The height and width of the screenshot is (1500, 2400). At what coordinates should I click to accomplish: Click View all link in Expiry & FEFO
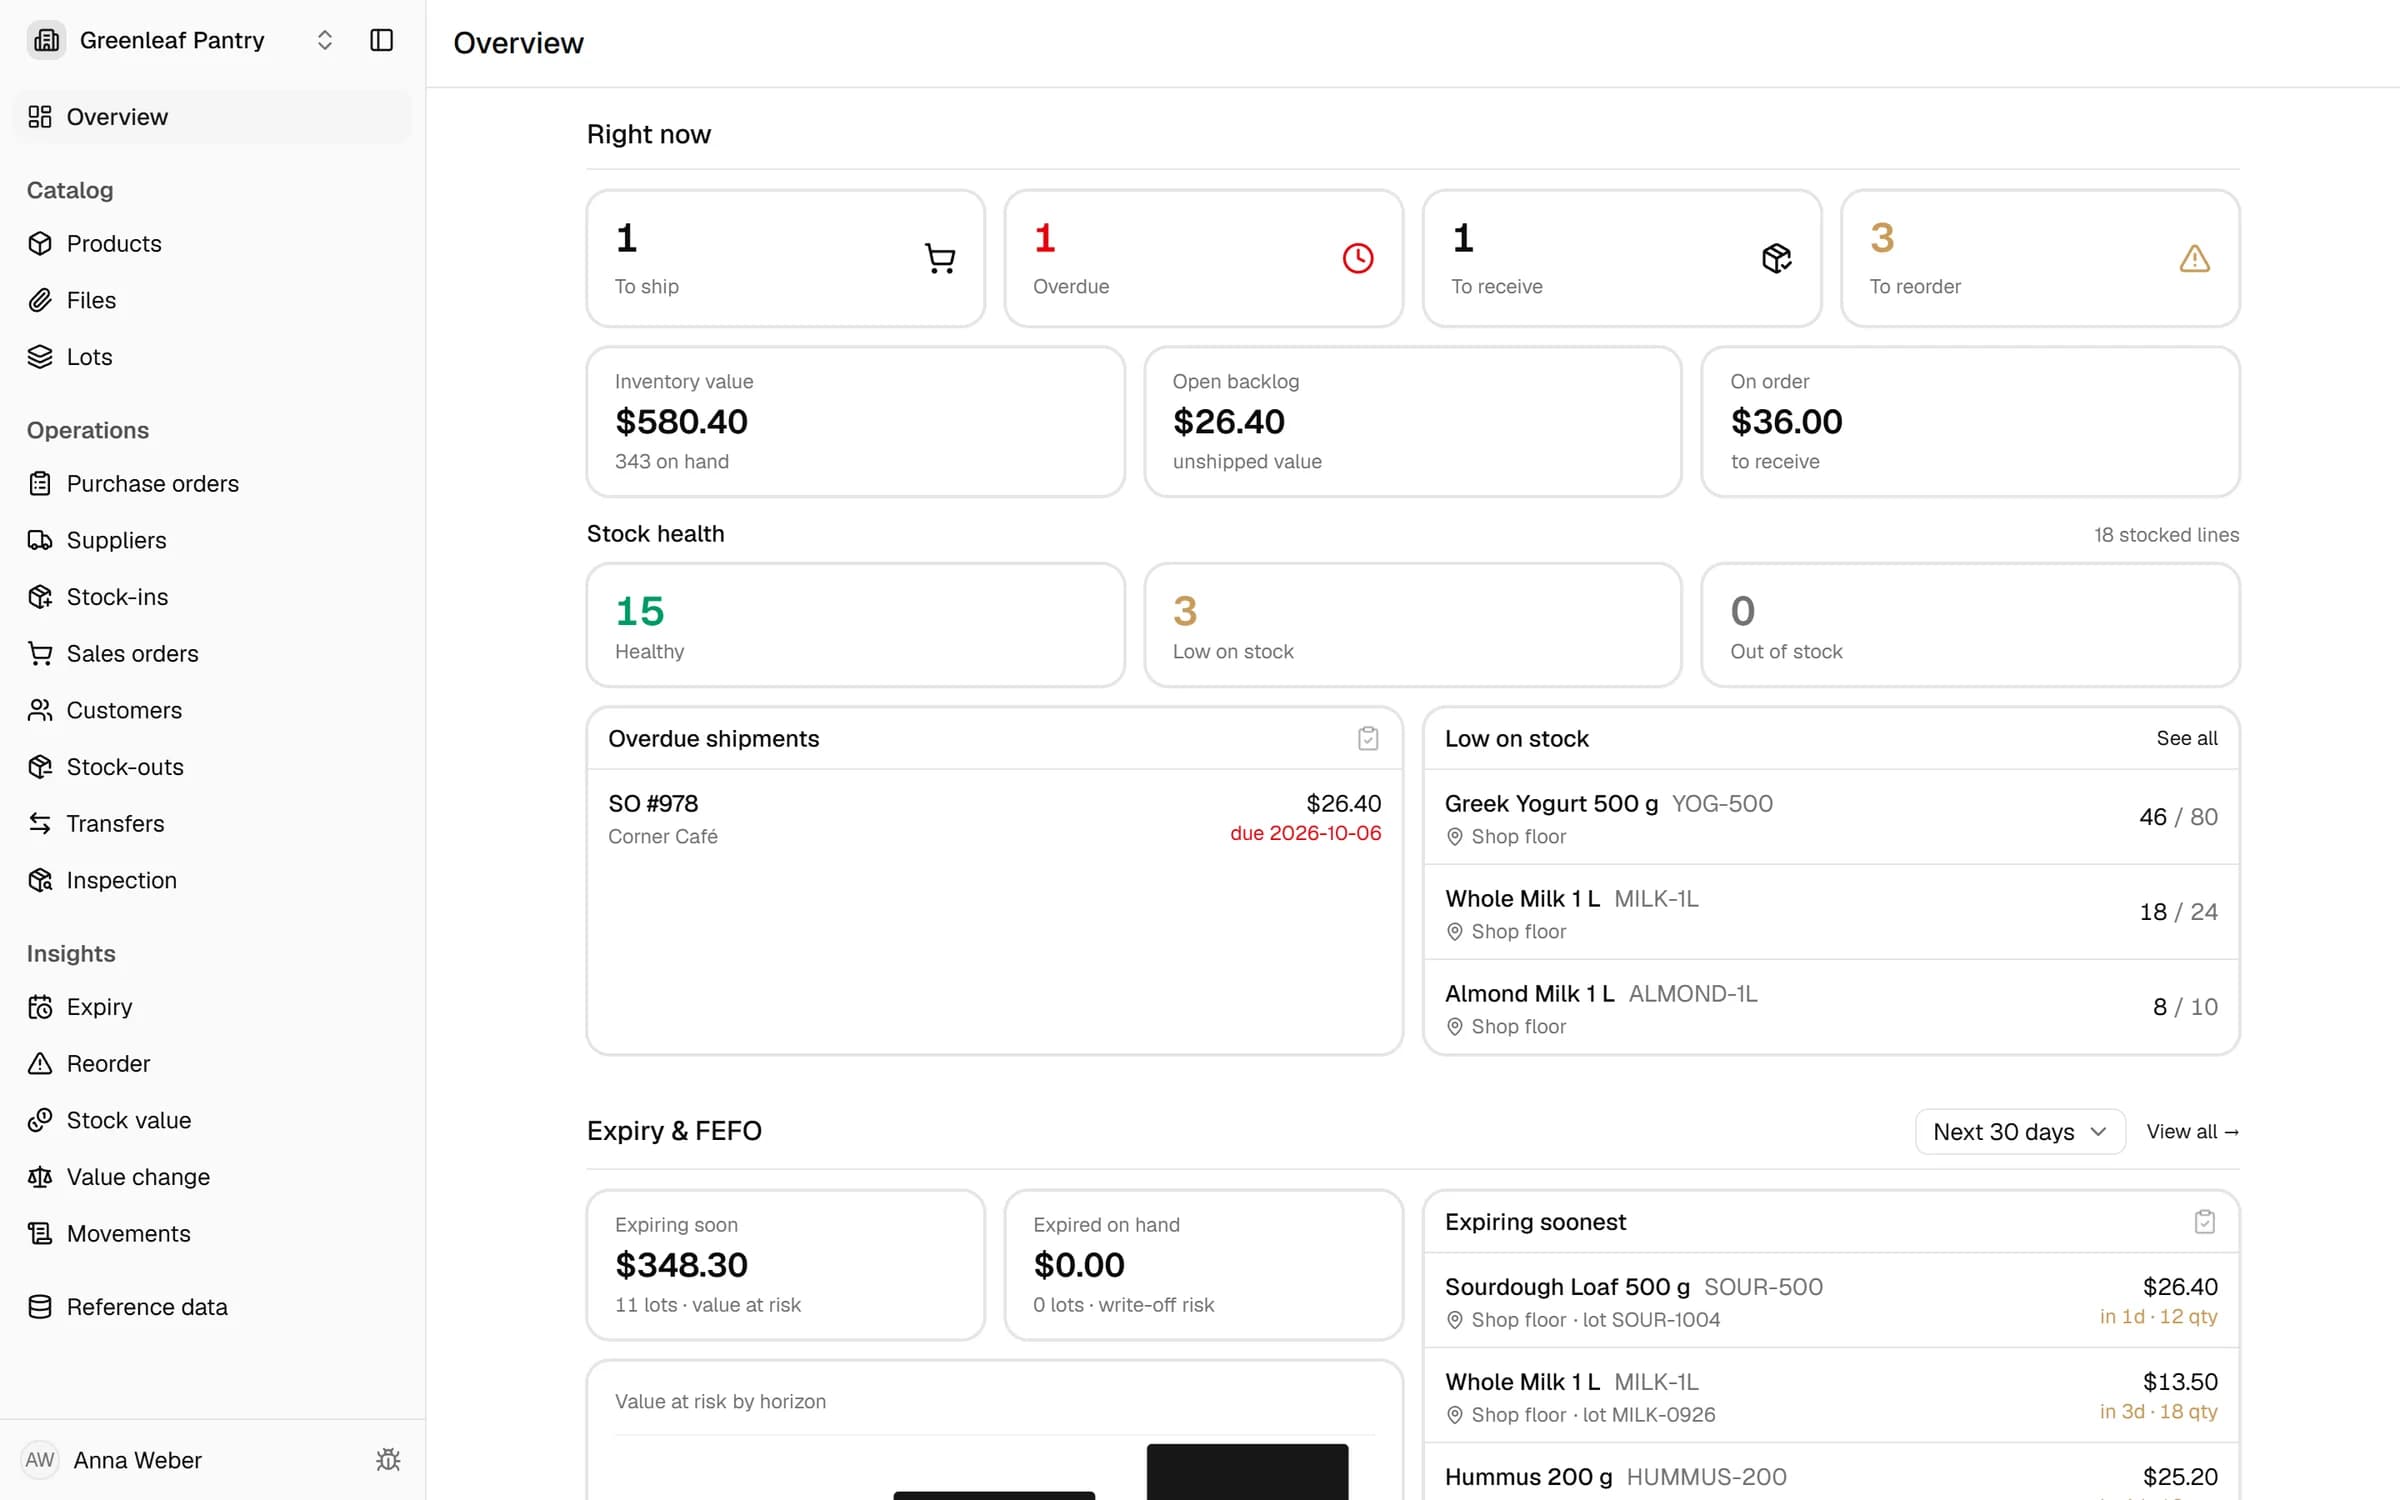pos(2192,1131)
